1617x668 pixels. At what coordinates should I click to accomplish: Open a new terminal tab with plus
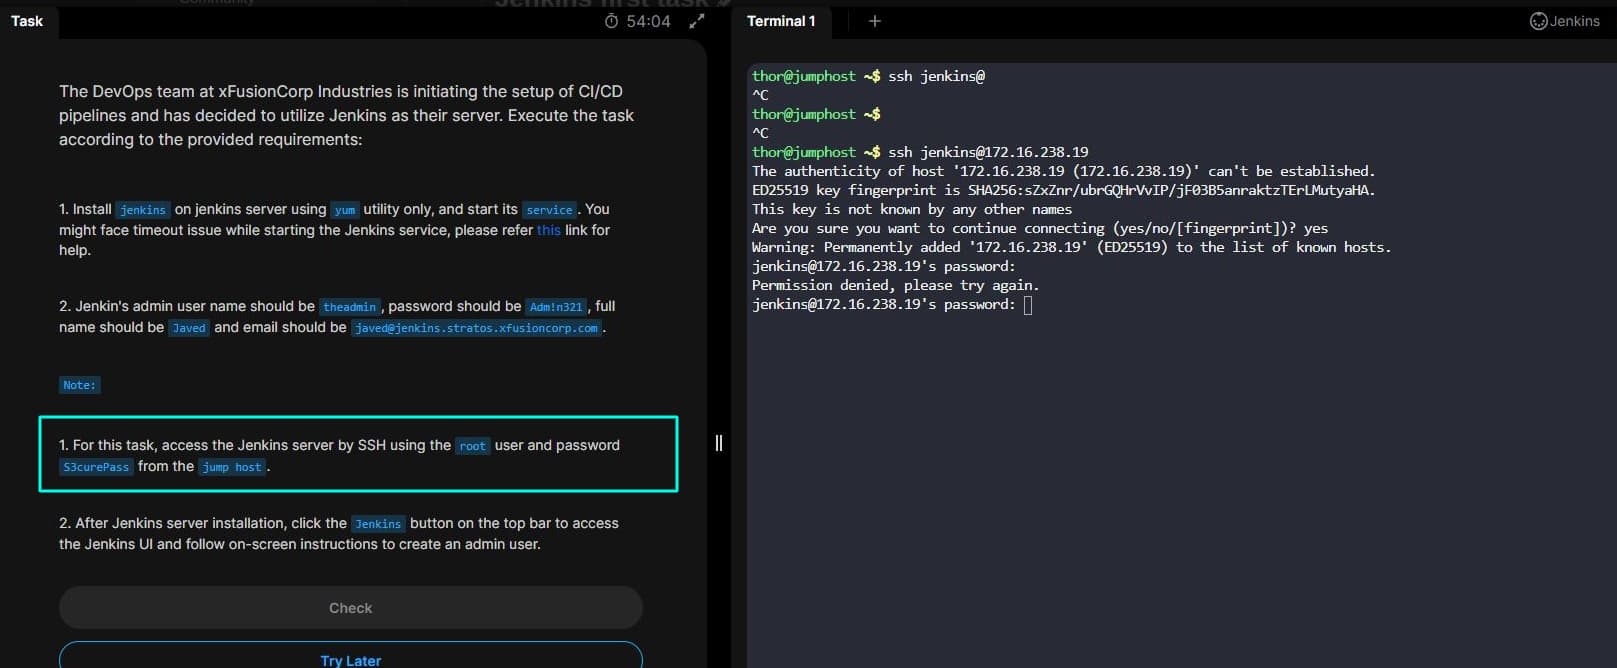[x=875, y=21]
